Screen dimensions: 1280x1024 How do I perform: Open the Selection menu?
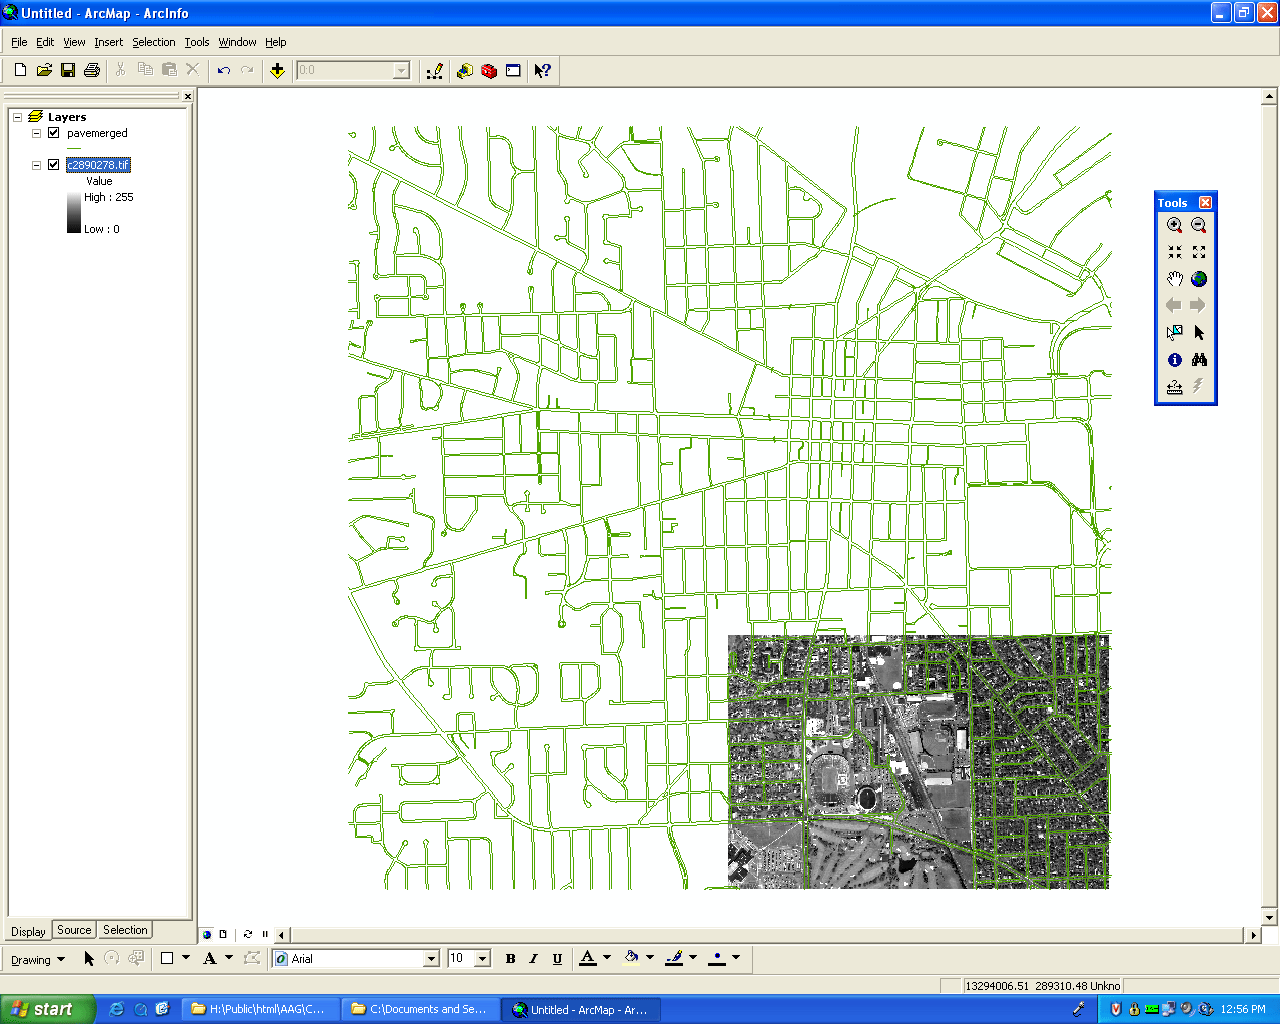153,42
